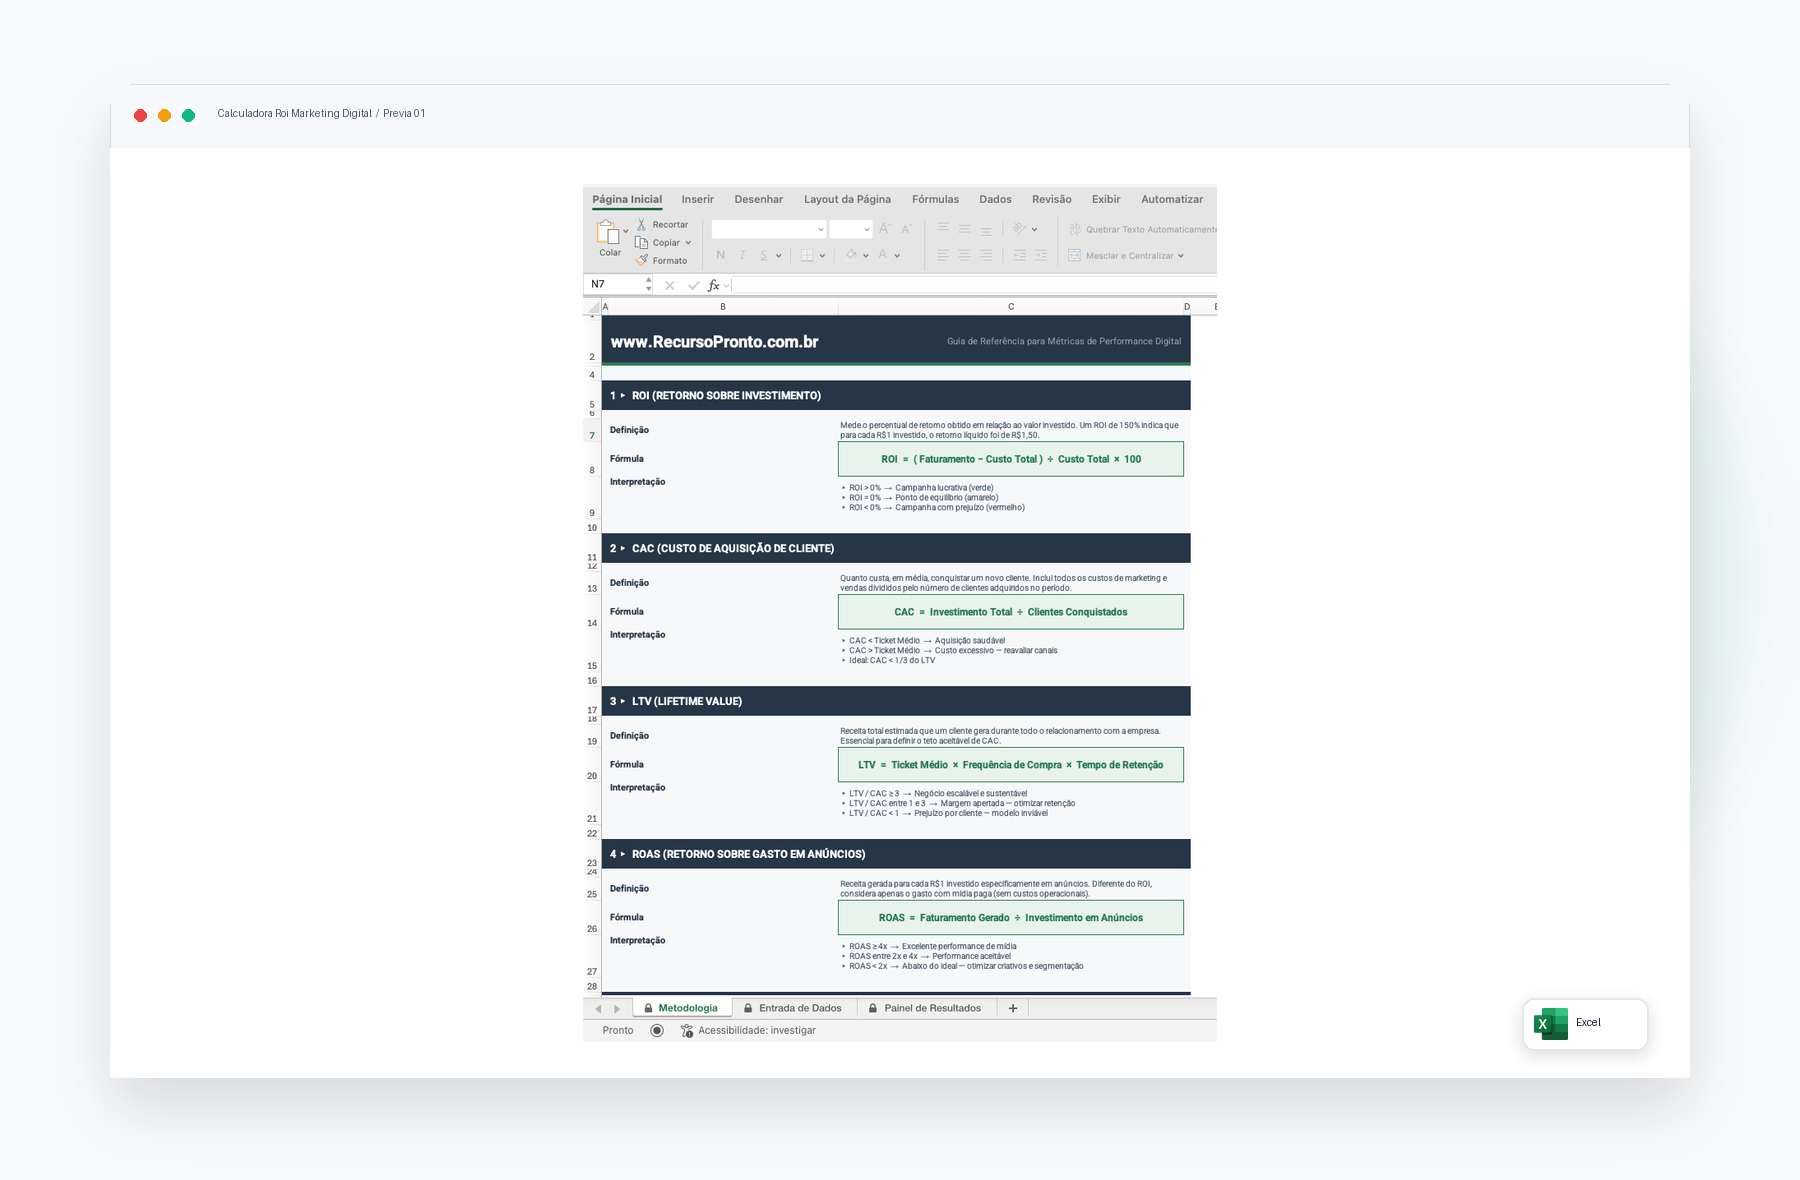Click the Excel file type badge
This screenshot has height=1180, width=1800.
(x=1585, y=1024)
